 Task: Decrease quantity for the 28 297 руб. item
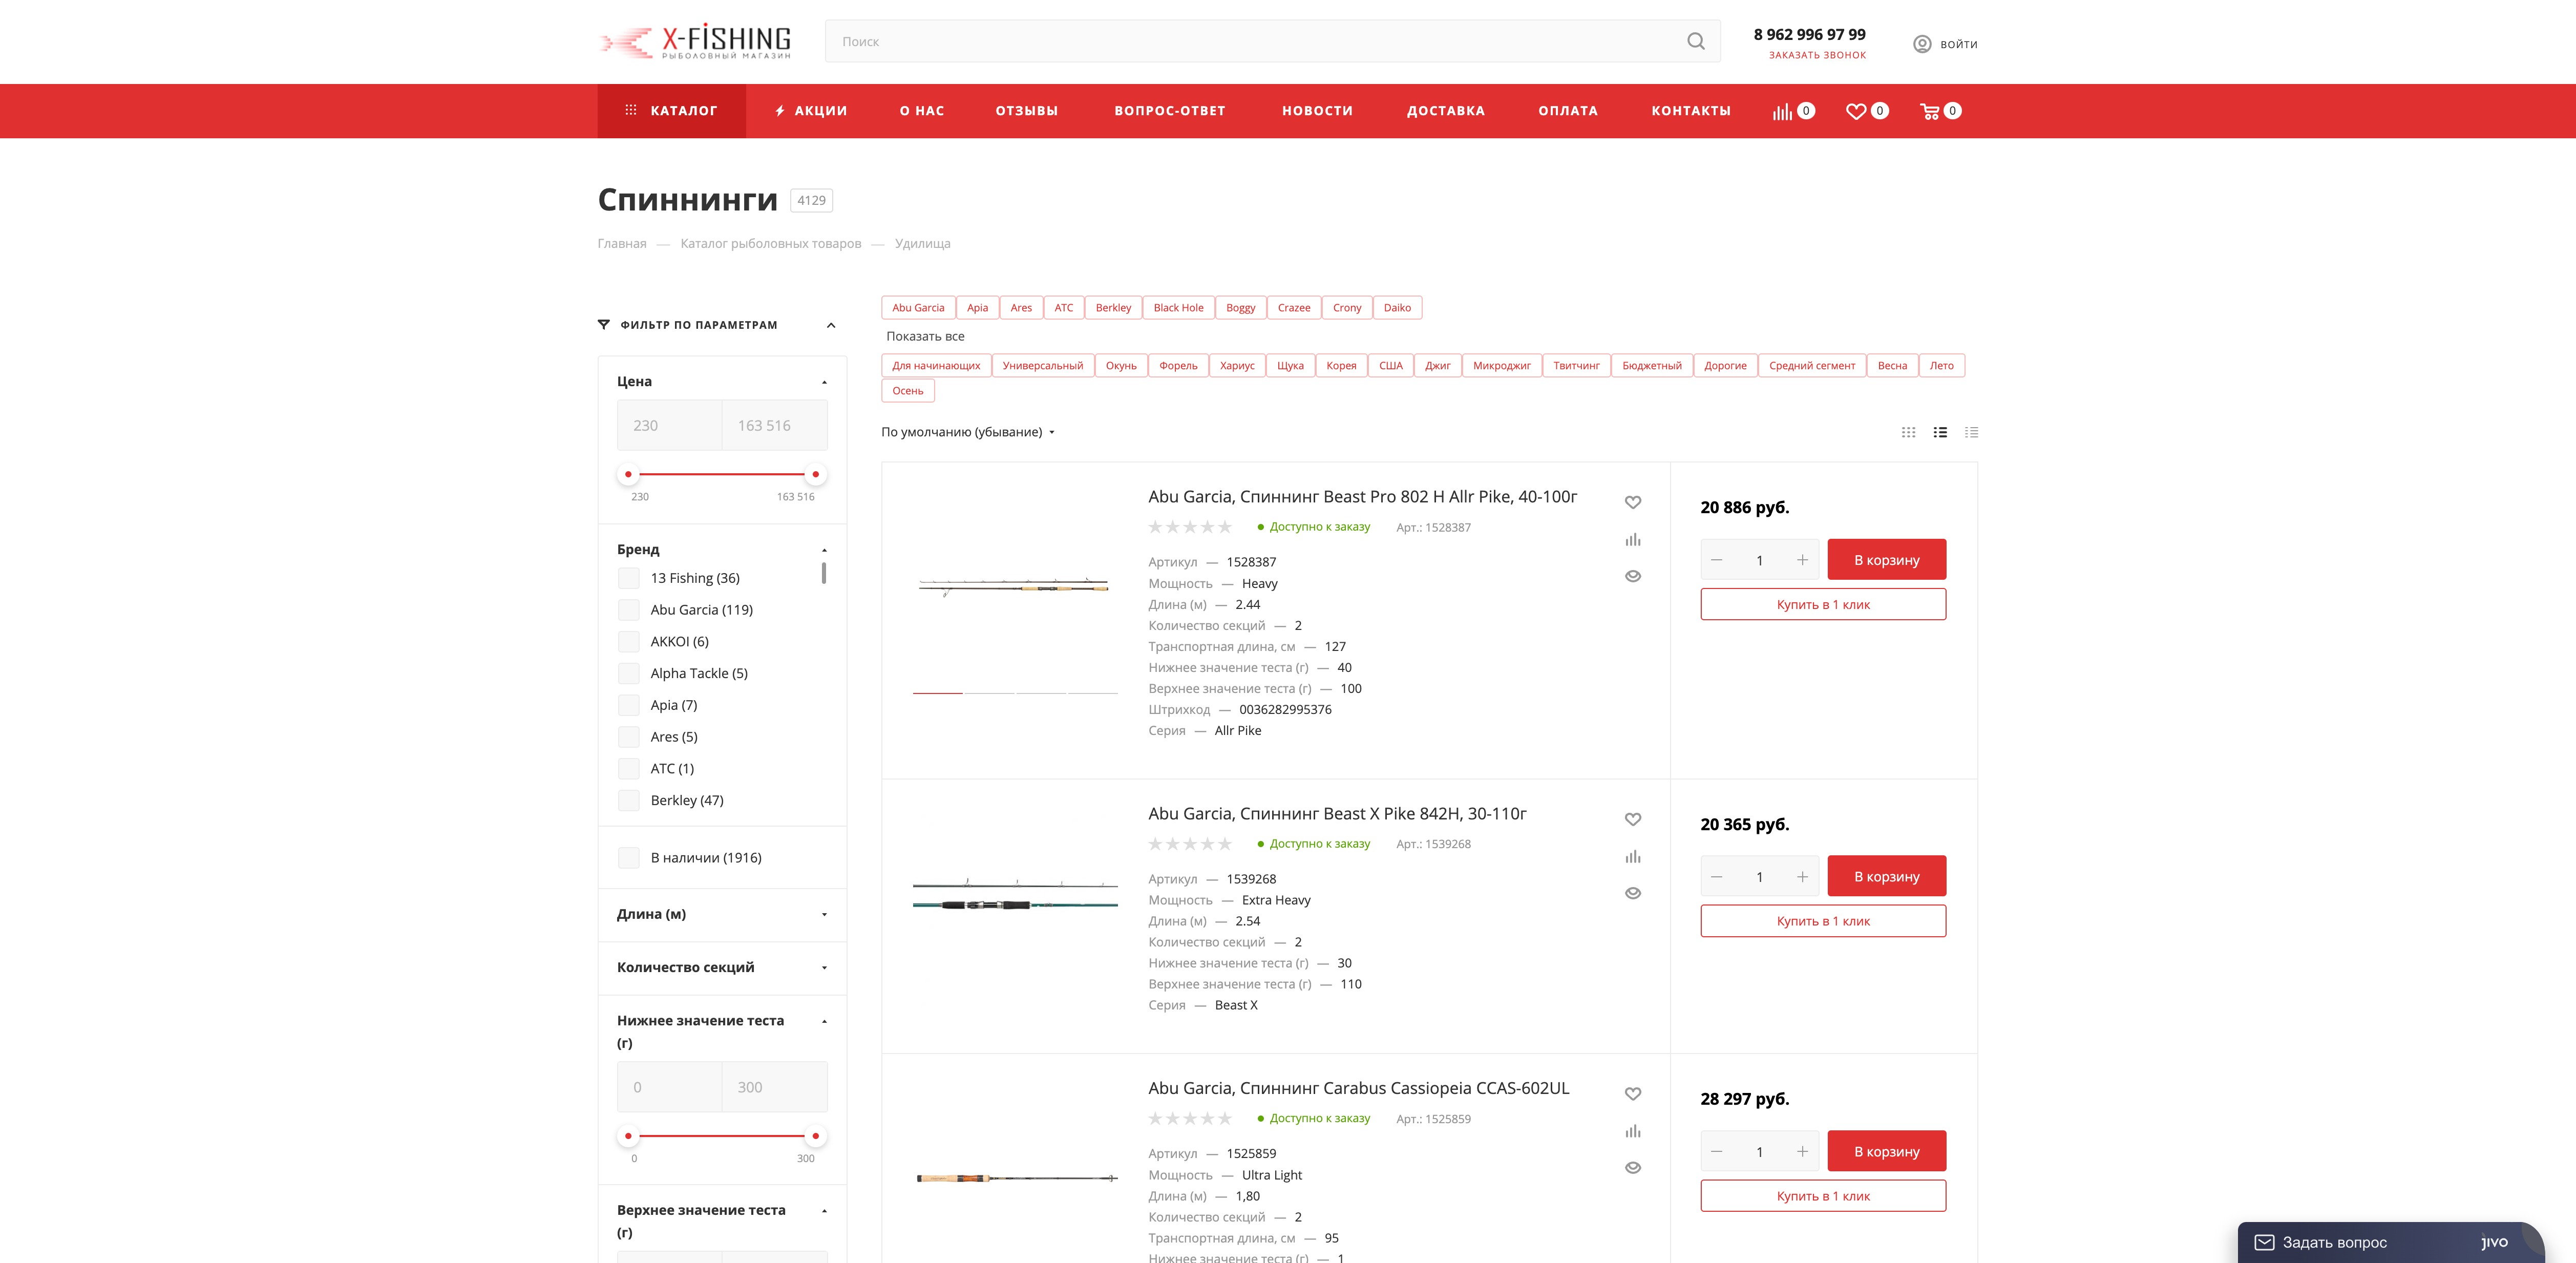1716,1152
